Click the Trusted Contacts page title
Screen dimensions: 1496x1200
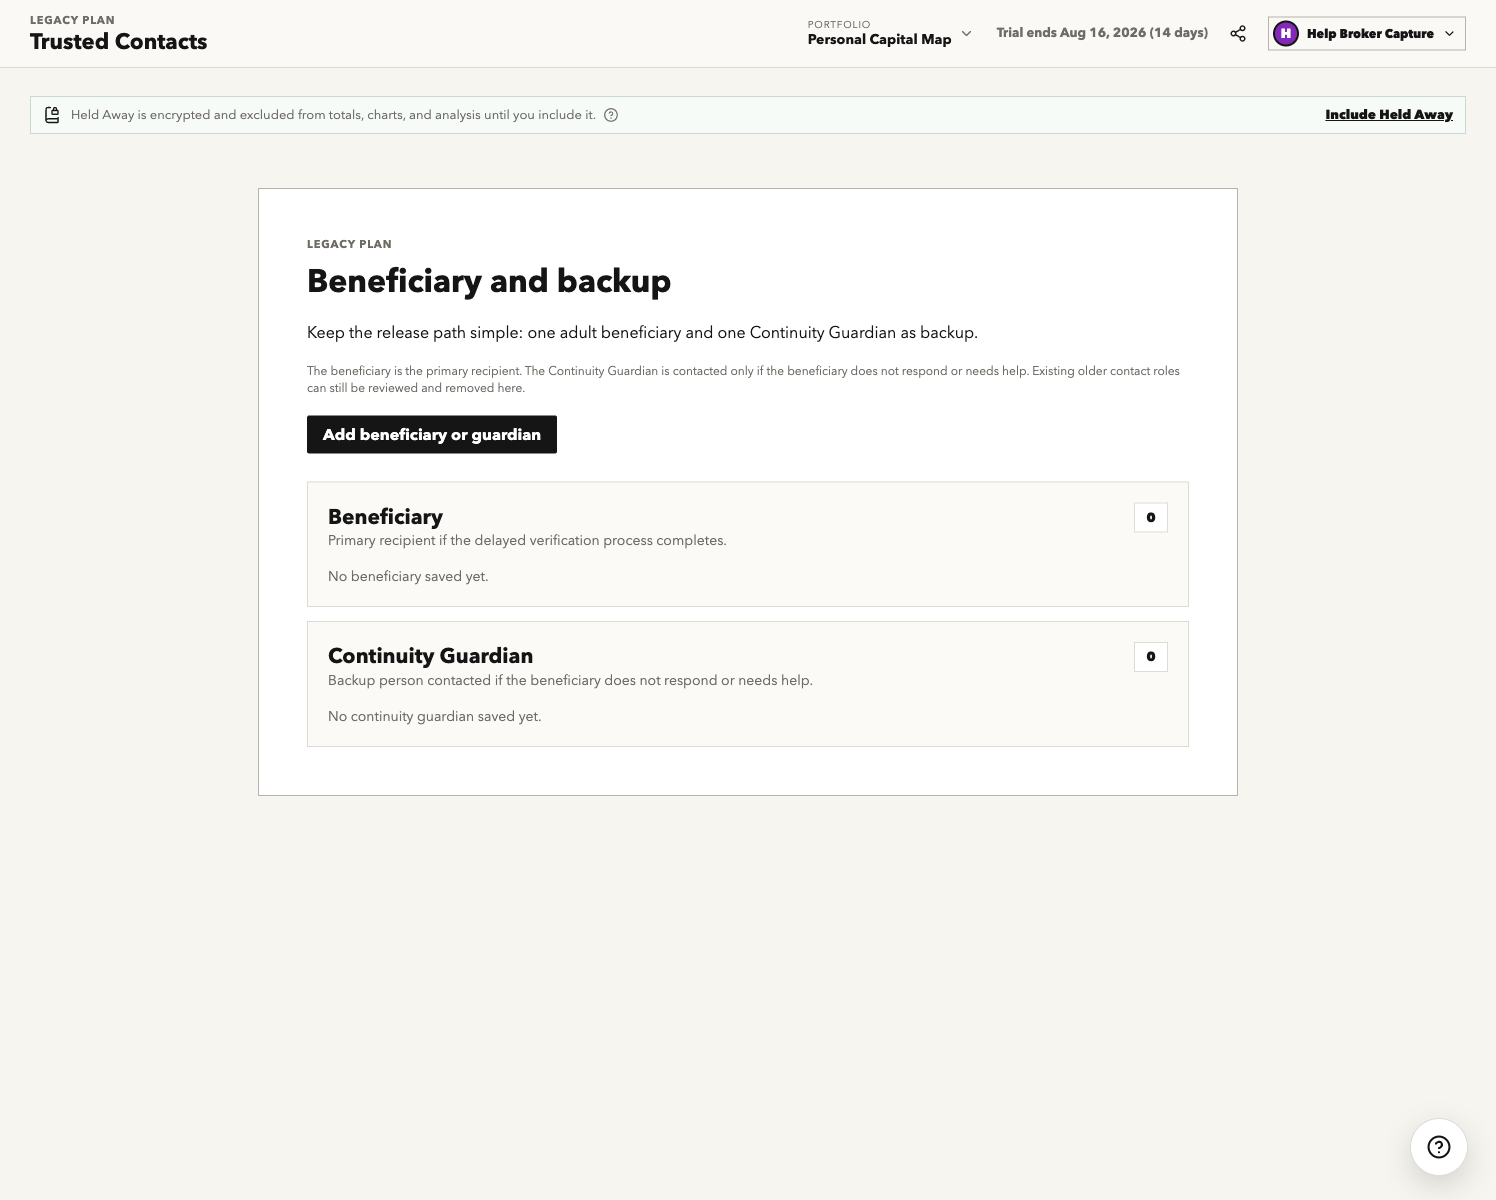[x=118, y=42]
